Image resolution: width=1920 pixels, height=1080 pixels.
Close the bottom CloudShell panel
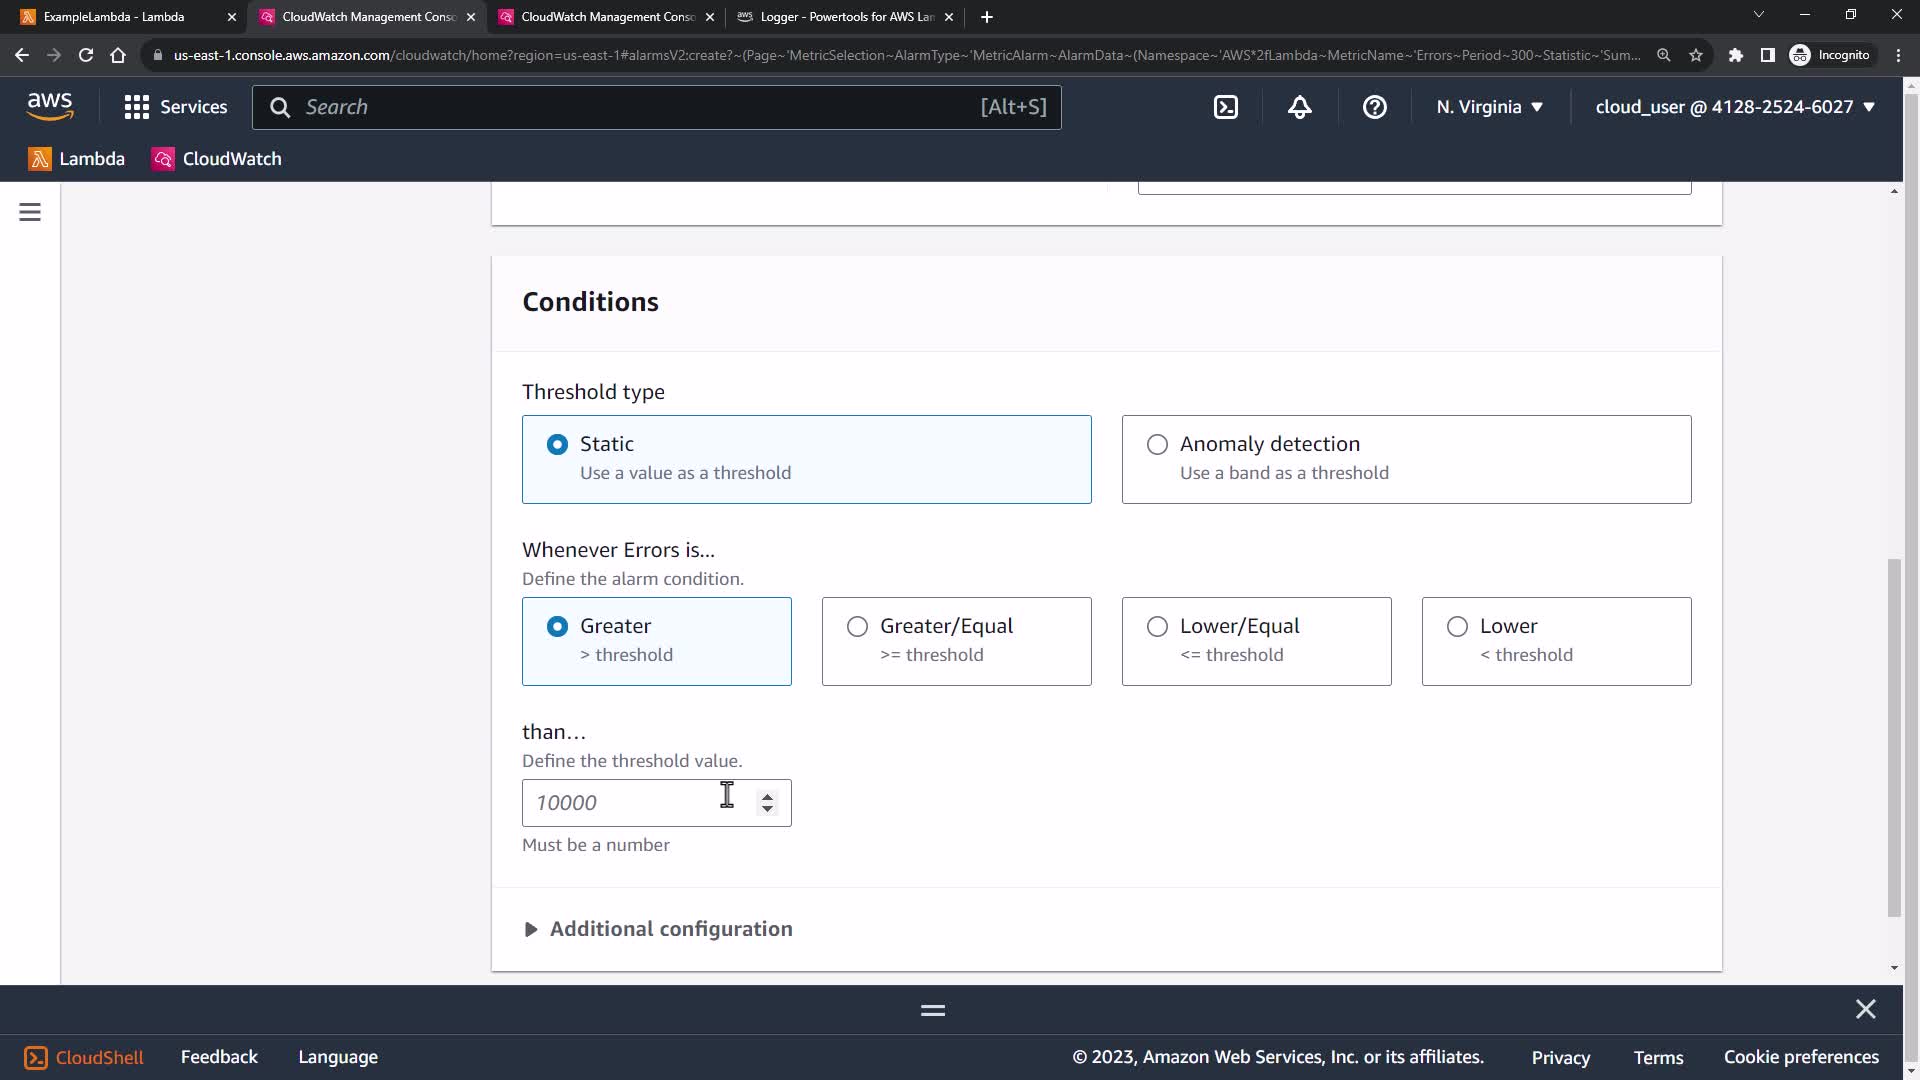(x=1865, y=1009)
